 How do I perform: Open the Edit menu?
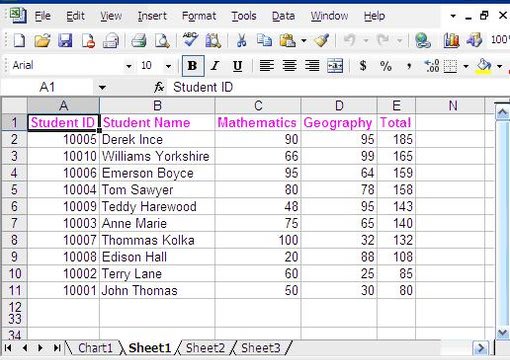point(75,16)
